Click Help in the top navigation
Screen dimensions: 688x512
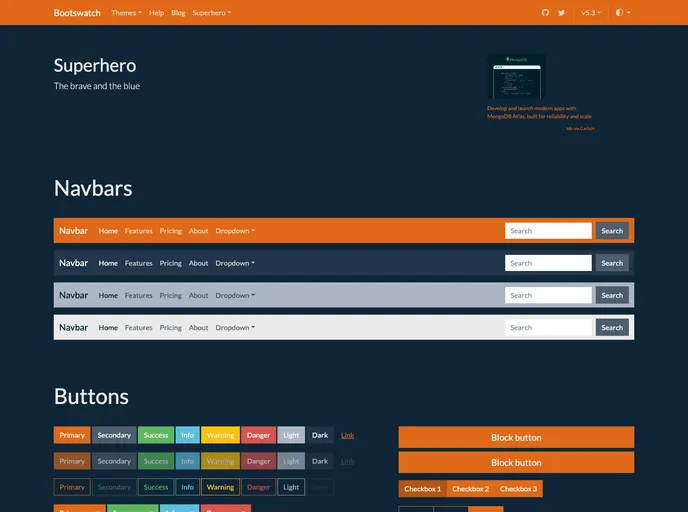156,13
